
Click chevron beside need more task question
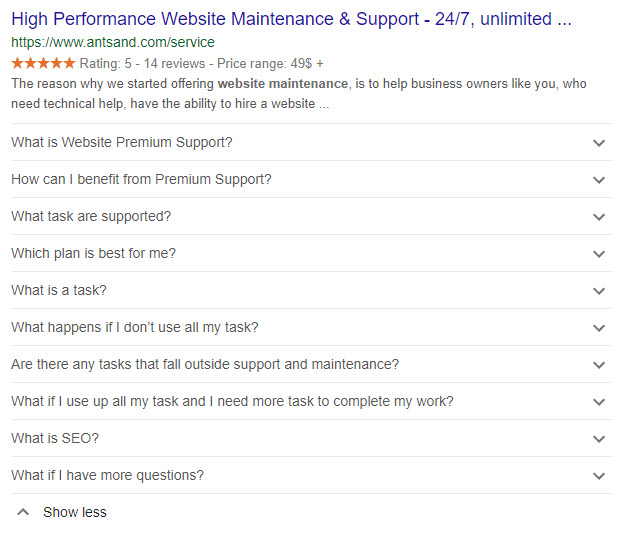pos(599,402)
